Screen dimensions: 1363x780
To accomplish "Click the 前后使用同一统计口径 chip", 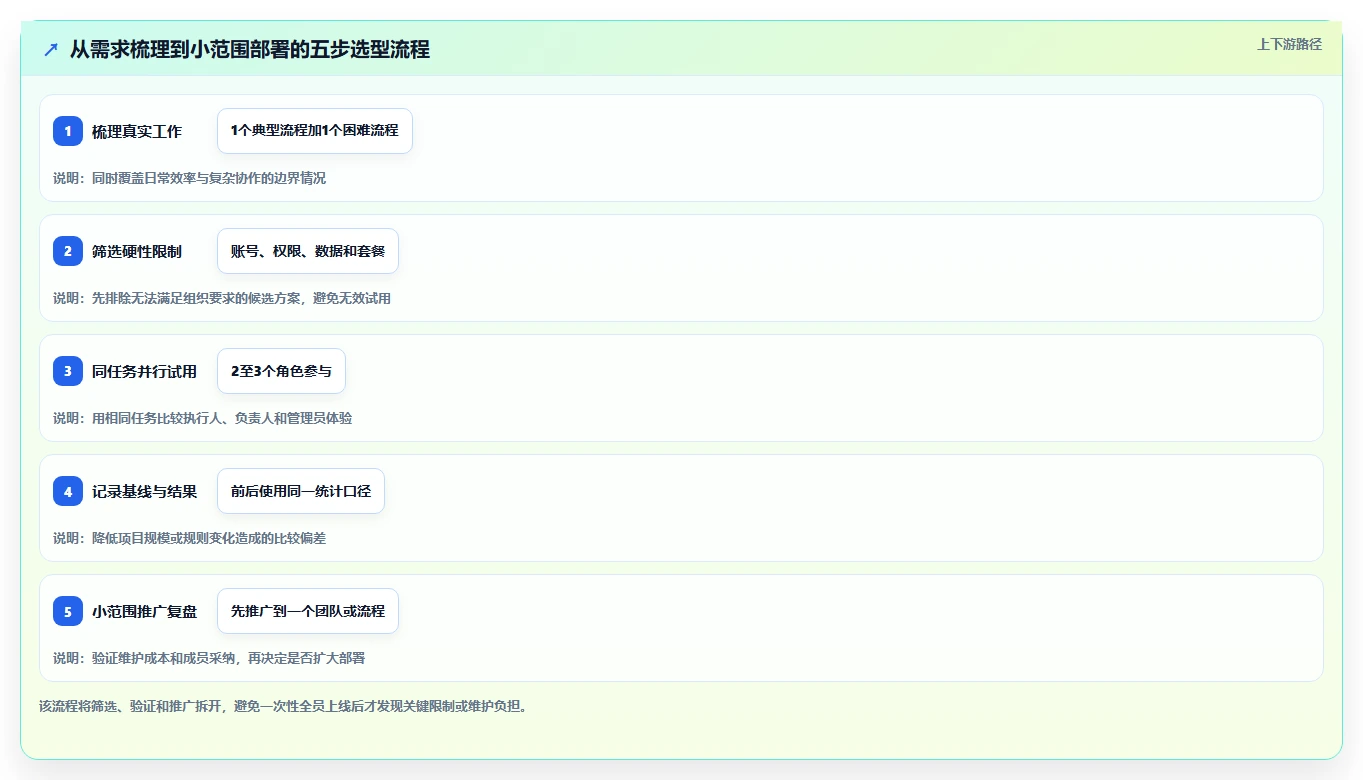I will pos(301,491).
